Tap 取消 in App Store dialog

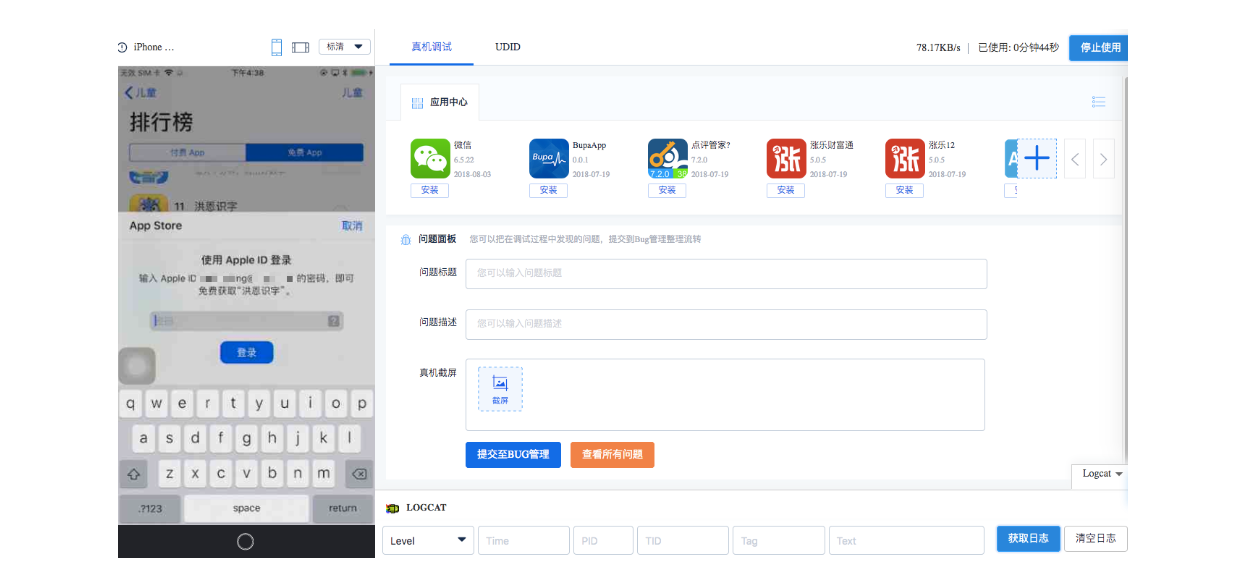[352, 226]
